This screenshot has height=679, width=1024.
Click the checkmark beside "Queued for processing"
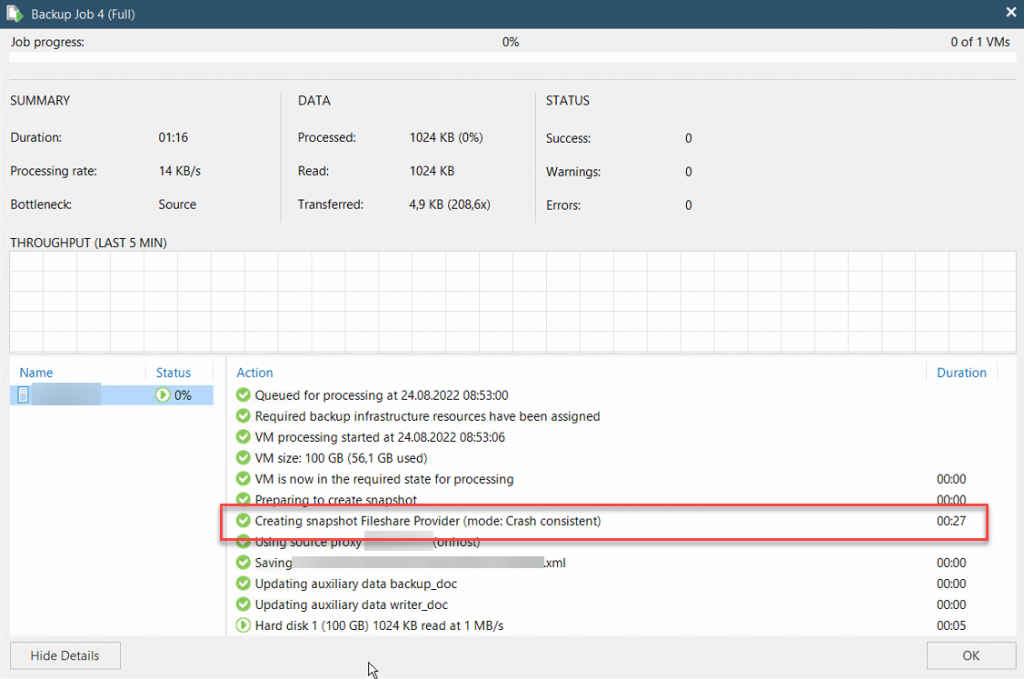(241, 395)
